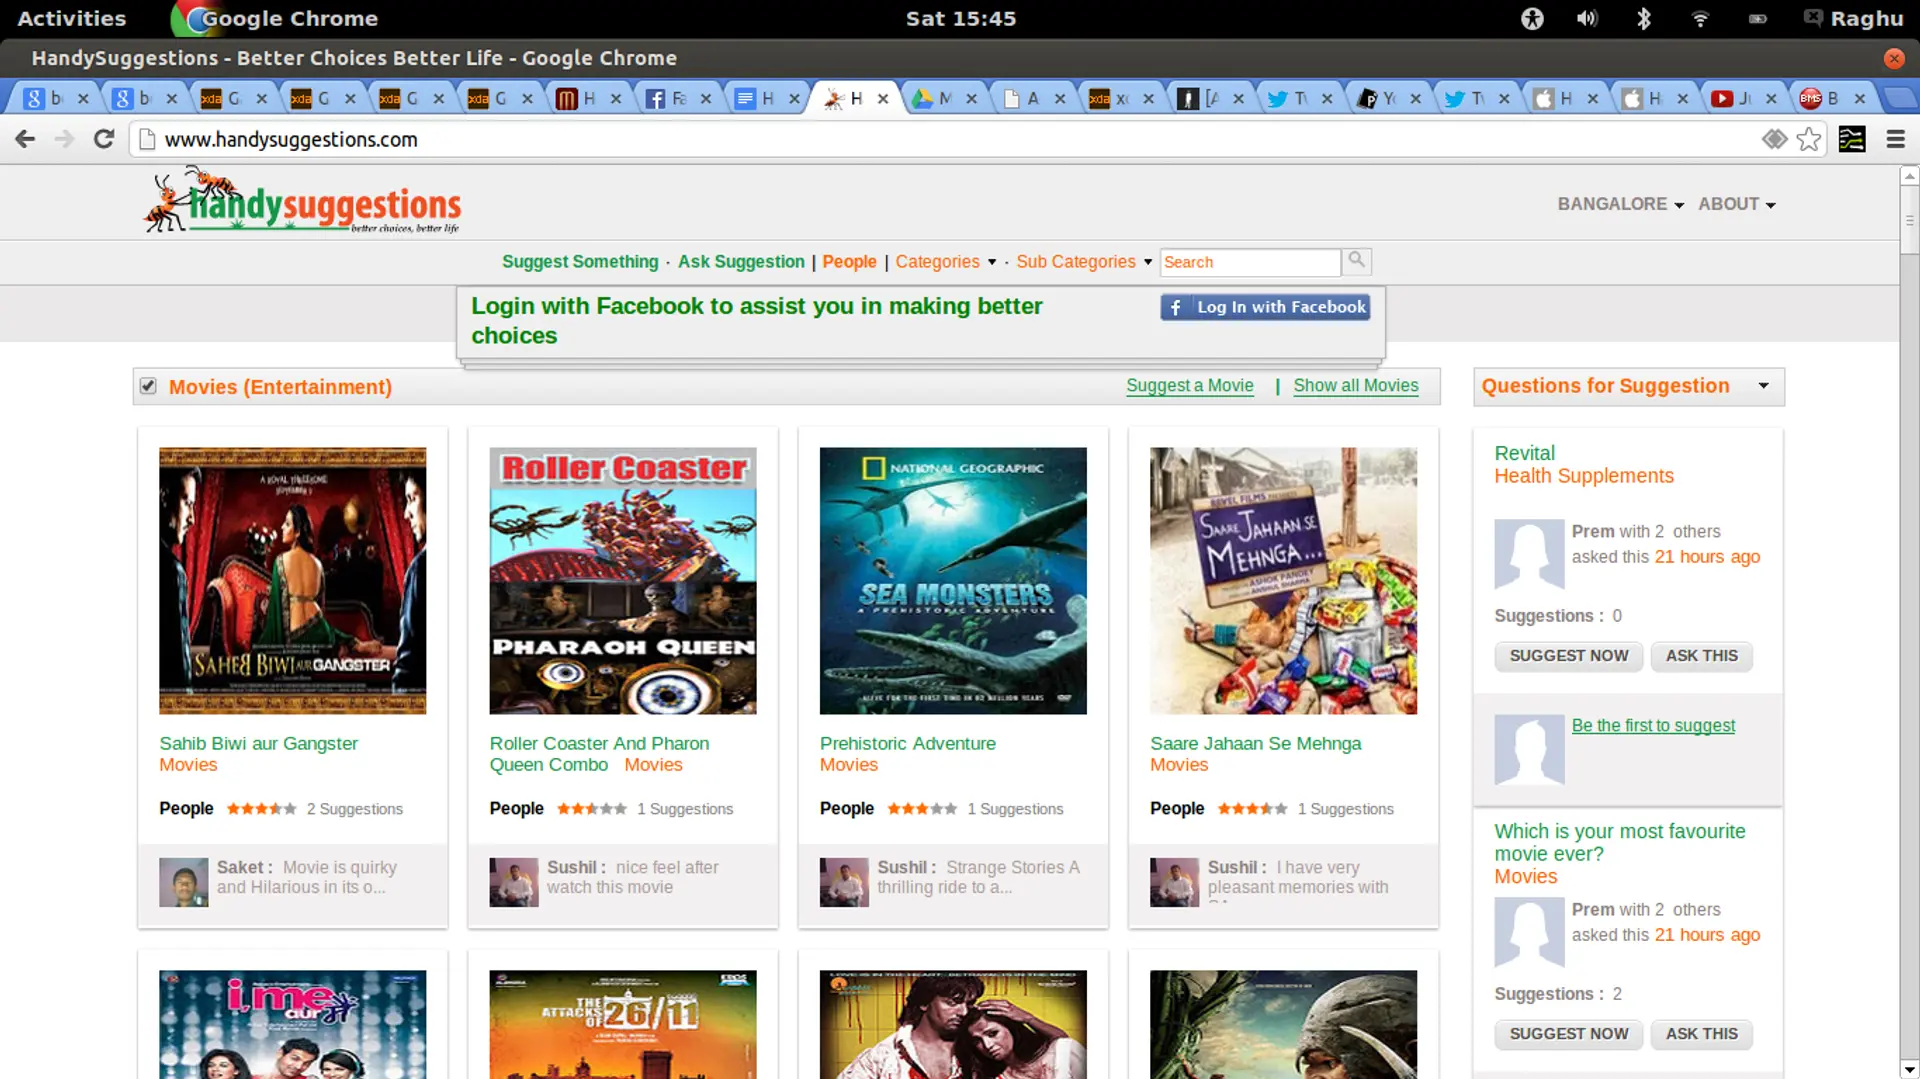Click ASK THIS for favourite movie question
Viewport: 1920px width, 1079px height.
[1701, 1034]
